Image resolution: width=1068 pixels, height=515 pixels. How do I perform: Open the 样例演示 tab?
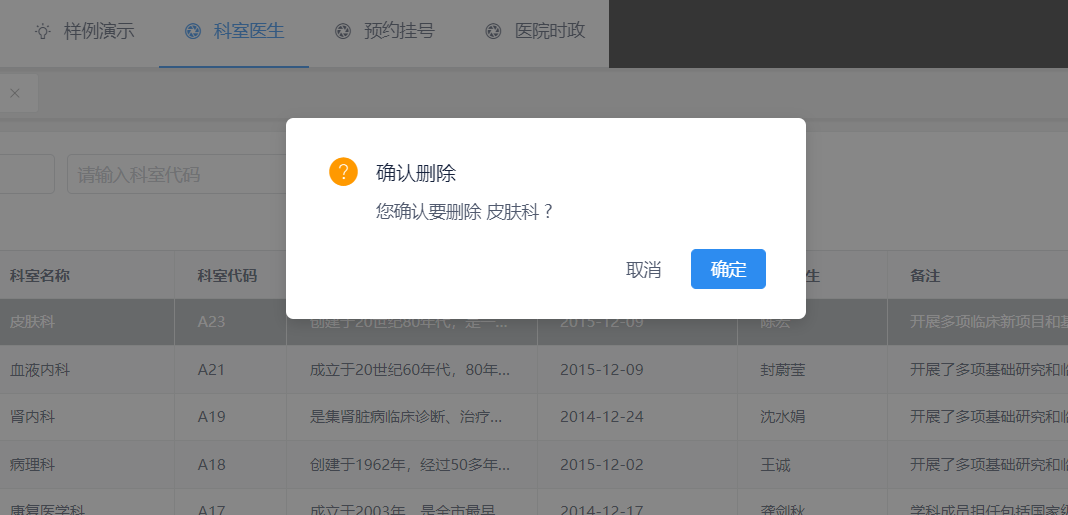tap(85, 31)
